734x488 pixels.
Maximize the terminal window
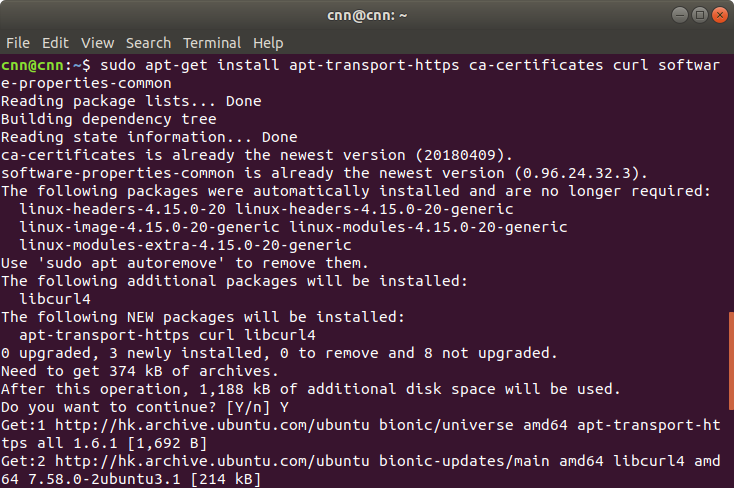coord(699,15)
